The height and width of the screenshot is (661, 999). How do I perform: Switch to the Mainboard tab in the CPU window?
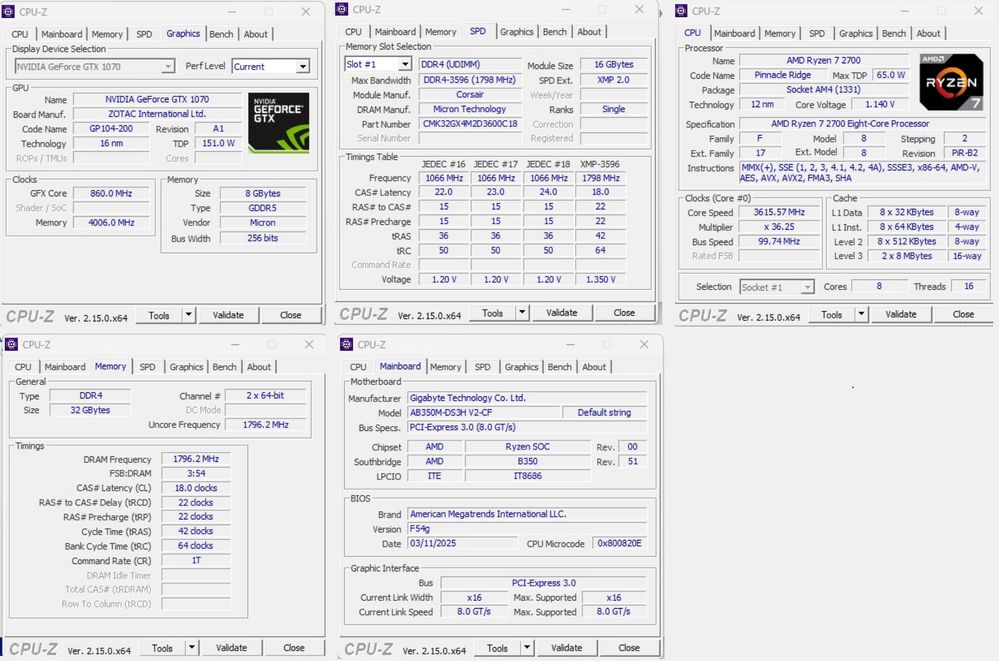click(734, 33)
